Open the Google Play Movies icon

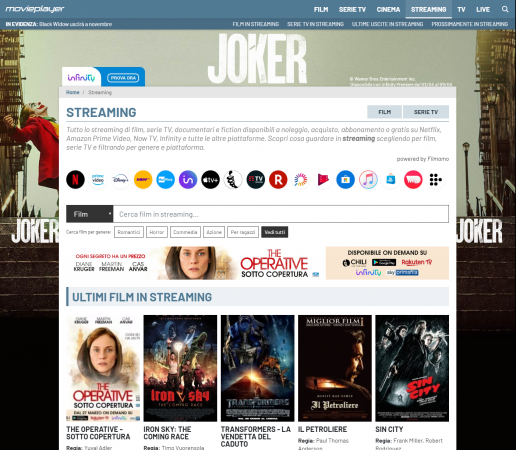323,180
